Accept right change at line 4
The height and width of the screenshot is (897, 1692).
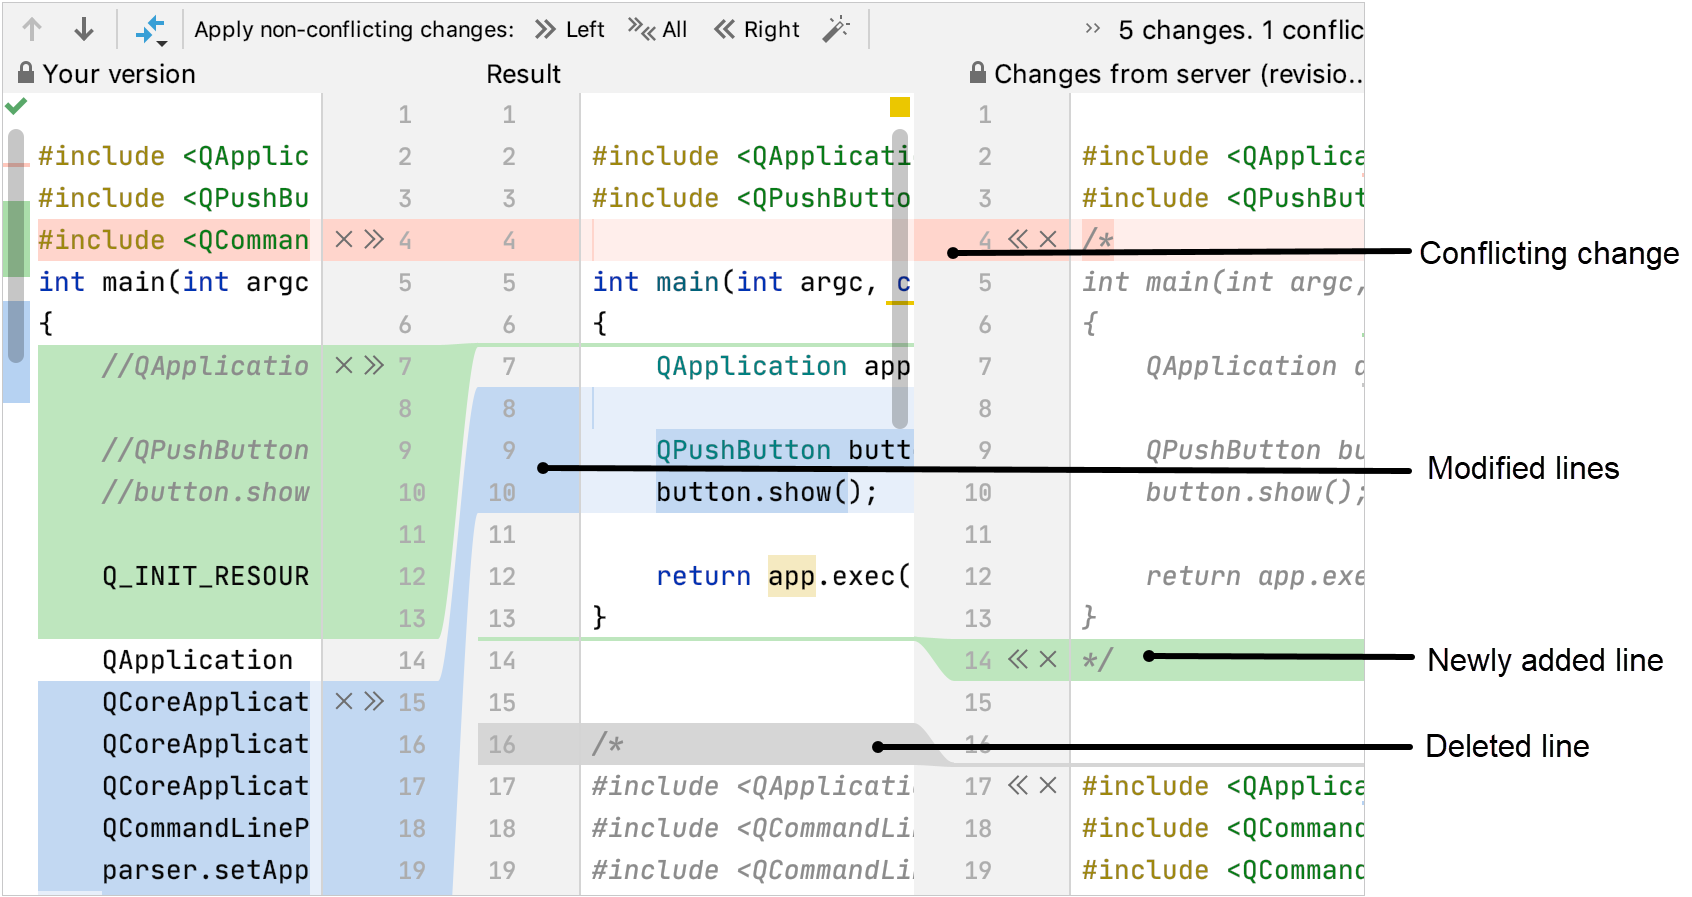click(x=1018, y=239)
